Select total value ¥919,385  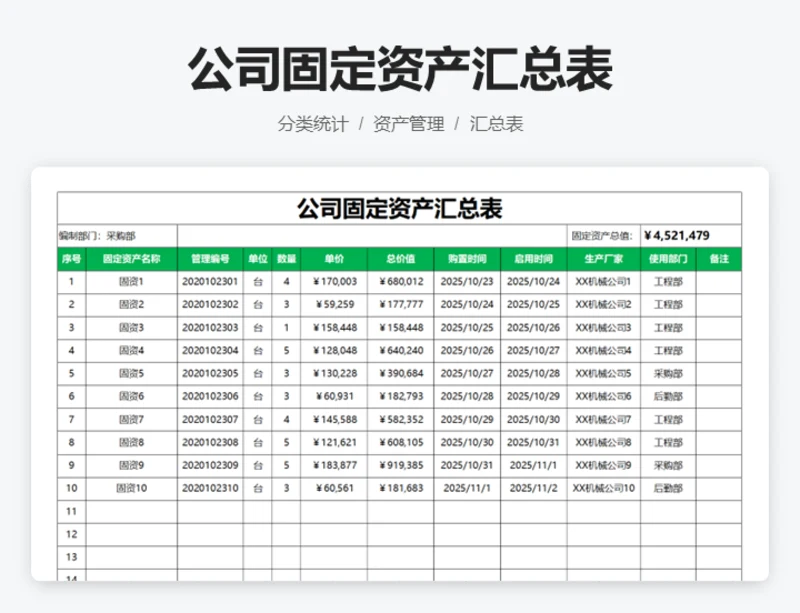pos(401,465)
